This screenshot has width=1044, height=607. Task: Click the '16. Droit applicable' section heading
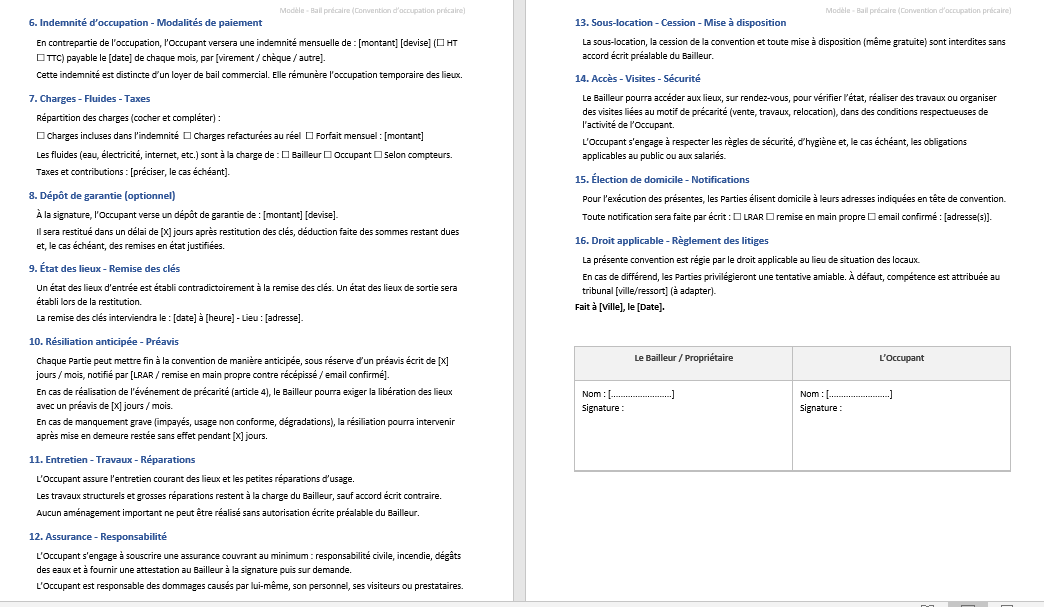coord(671,241)
